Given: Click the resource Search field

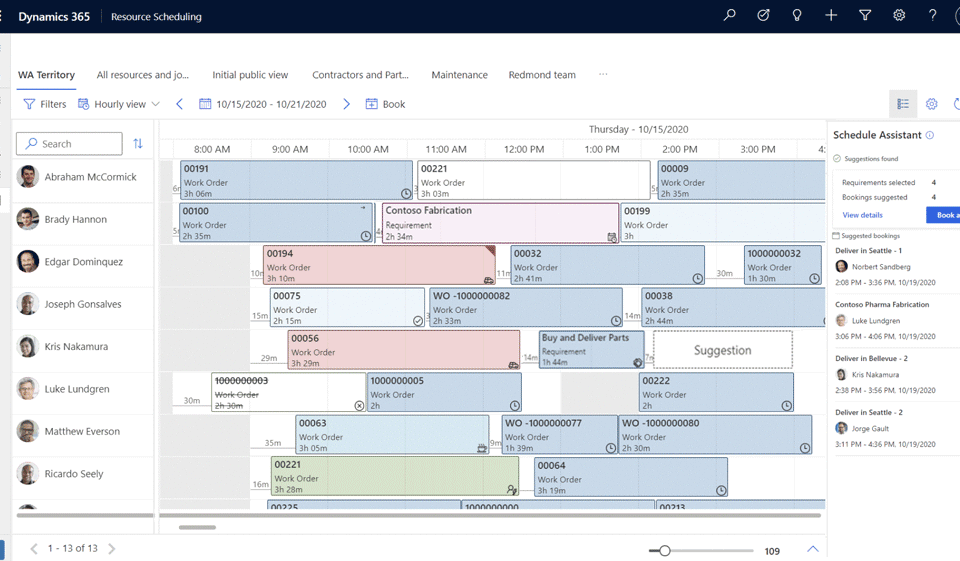Looking at the screenshot, I should click(69, 143).
